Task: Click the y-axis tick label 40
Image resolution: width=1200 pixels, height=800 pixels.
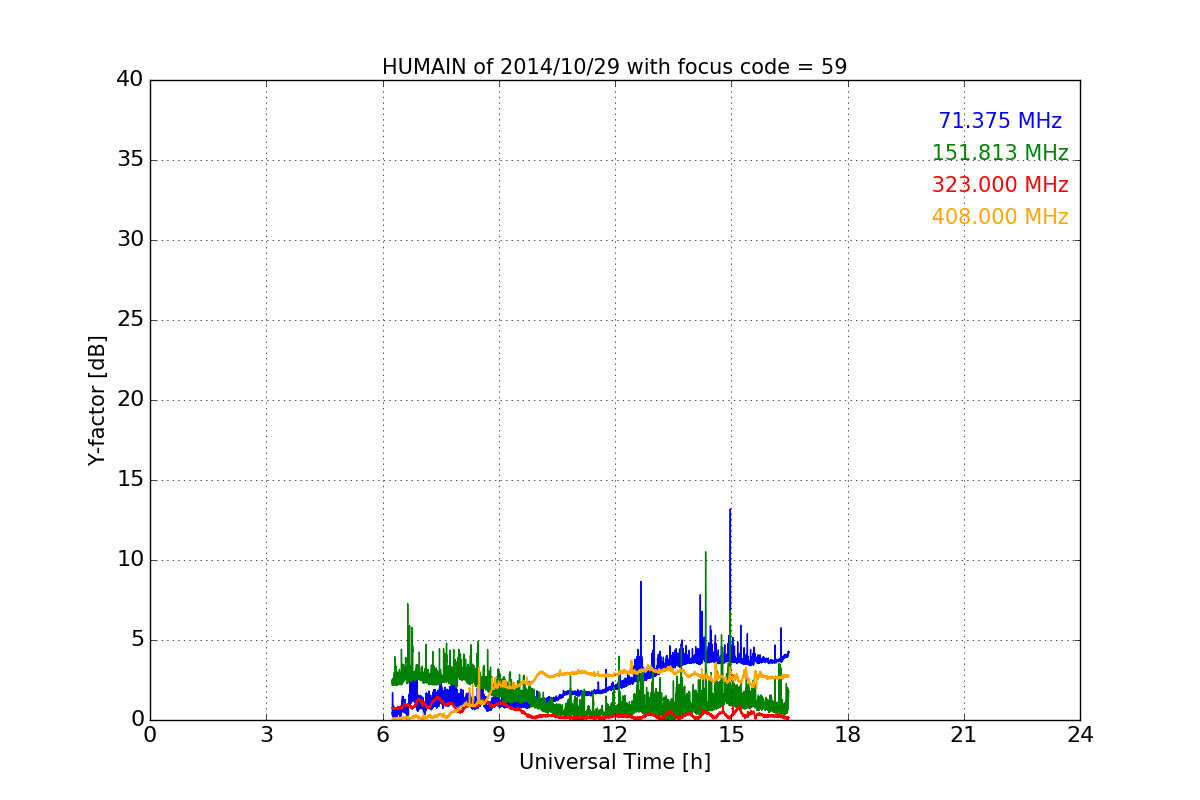Action: 130,80
